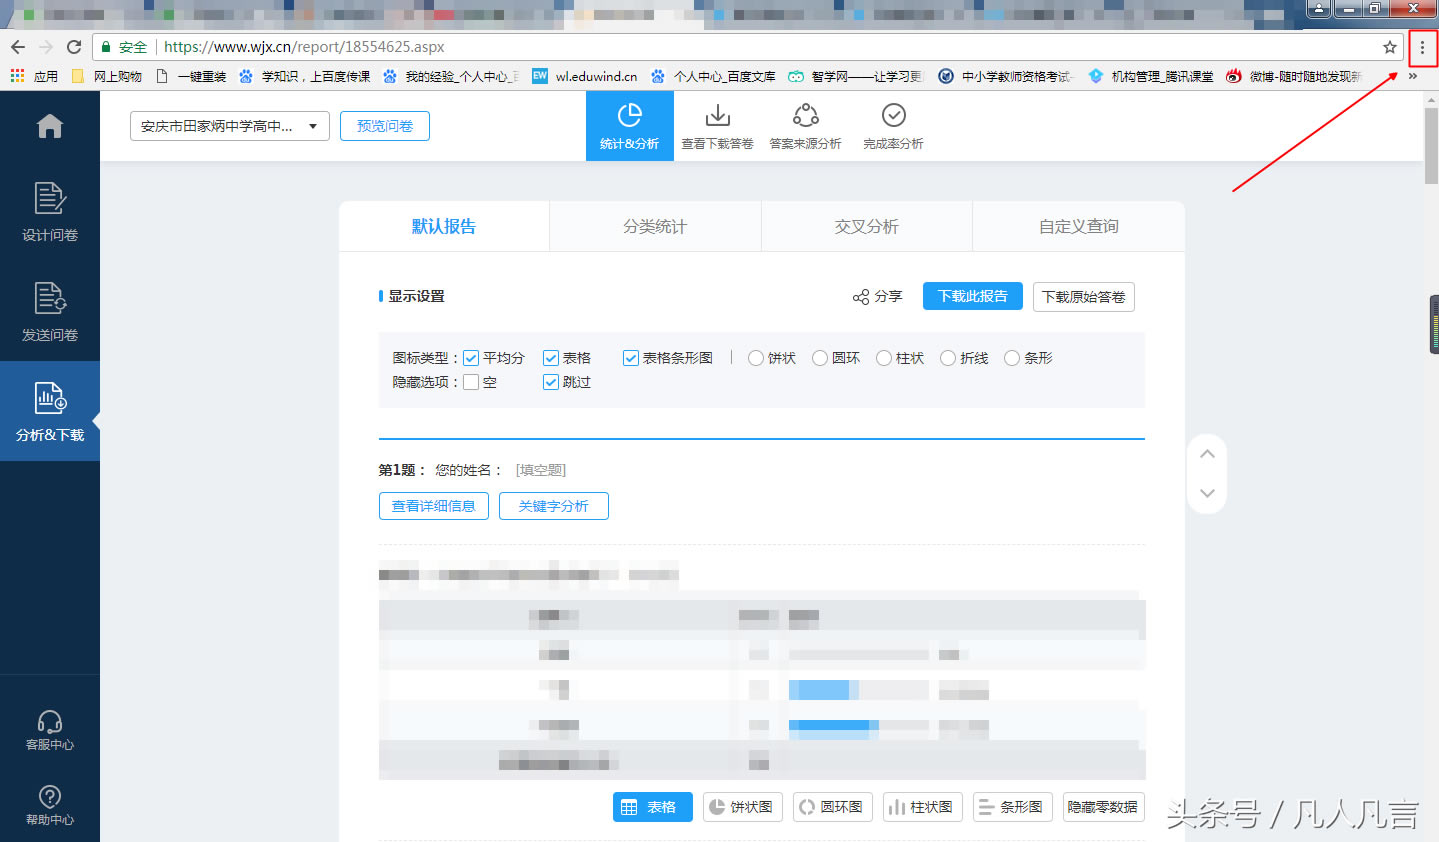Open 设计问卷 from the left sidebar
The image size is (1439, 842).
pyautogui.click(x=49, y=211)
